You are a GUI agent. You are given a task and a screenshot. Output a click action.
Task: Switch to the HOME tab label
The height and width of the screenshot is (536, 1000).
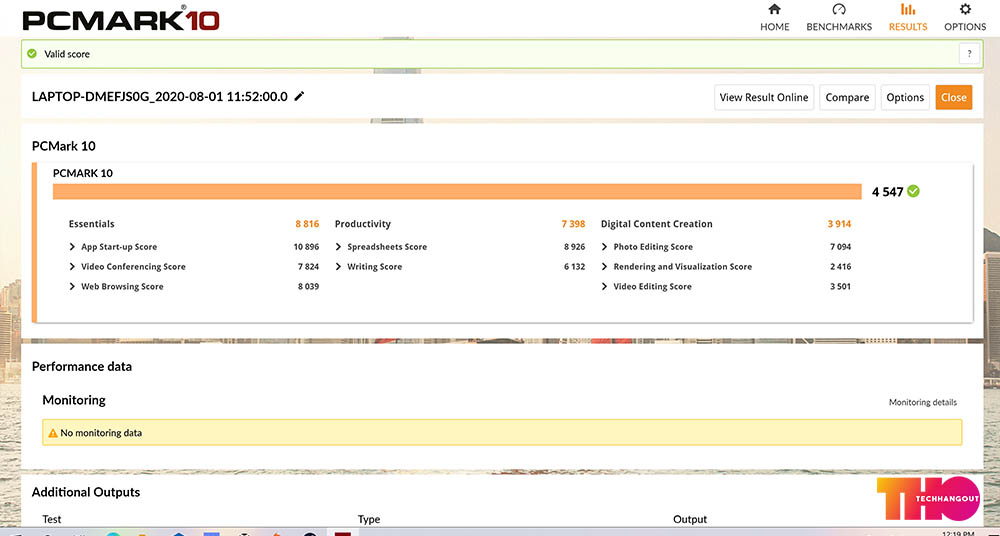click(774, 27)
